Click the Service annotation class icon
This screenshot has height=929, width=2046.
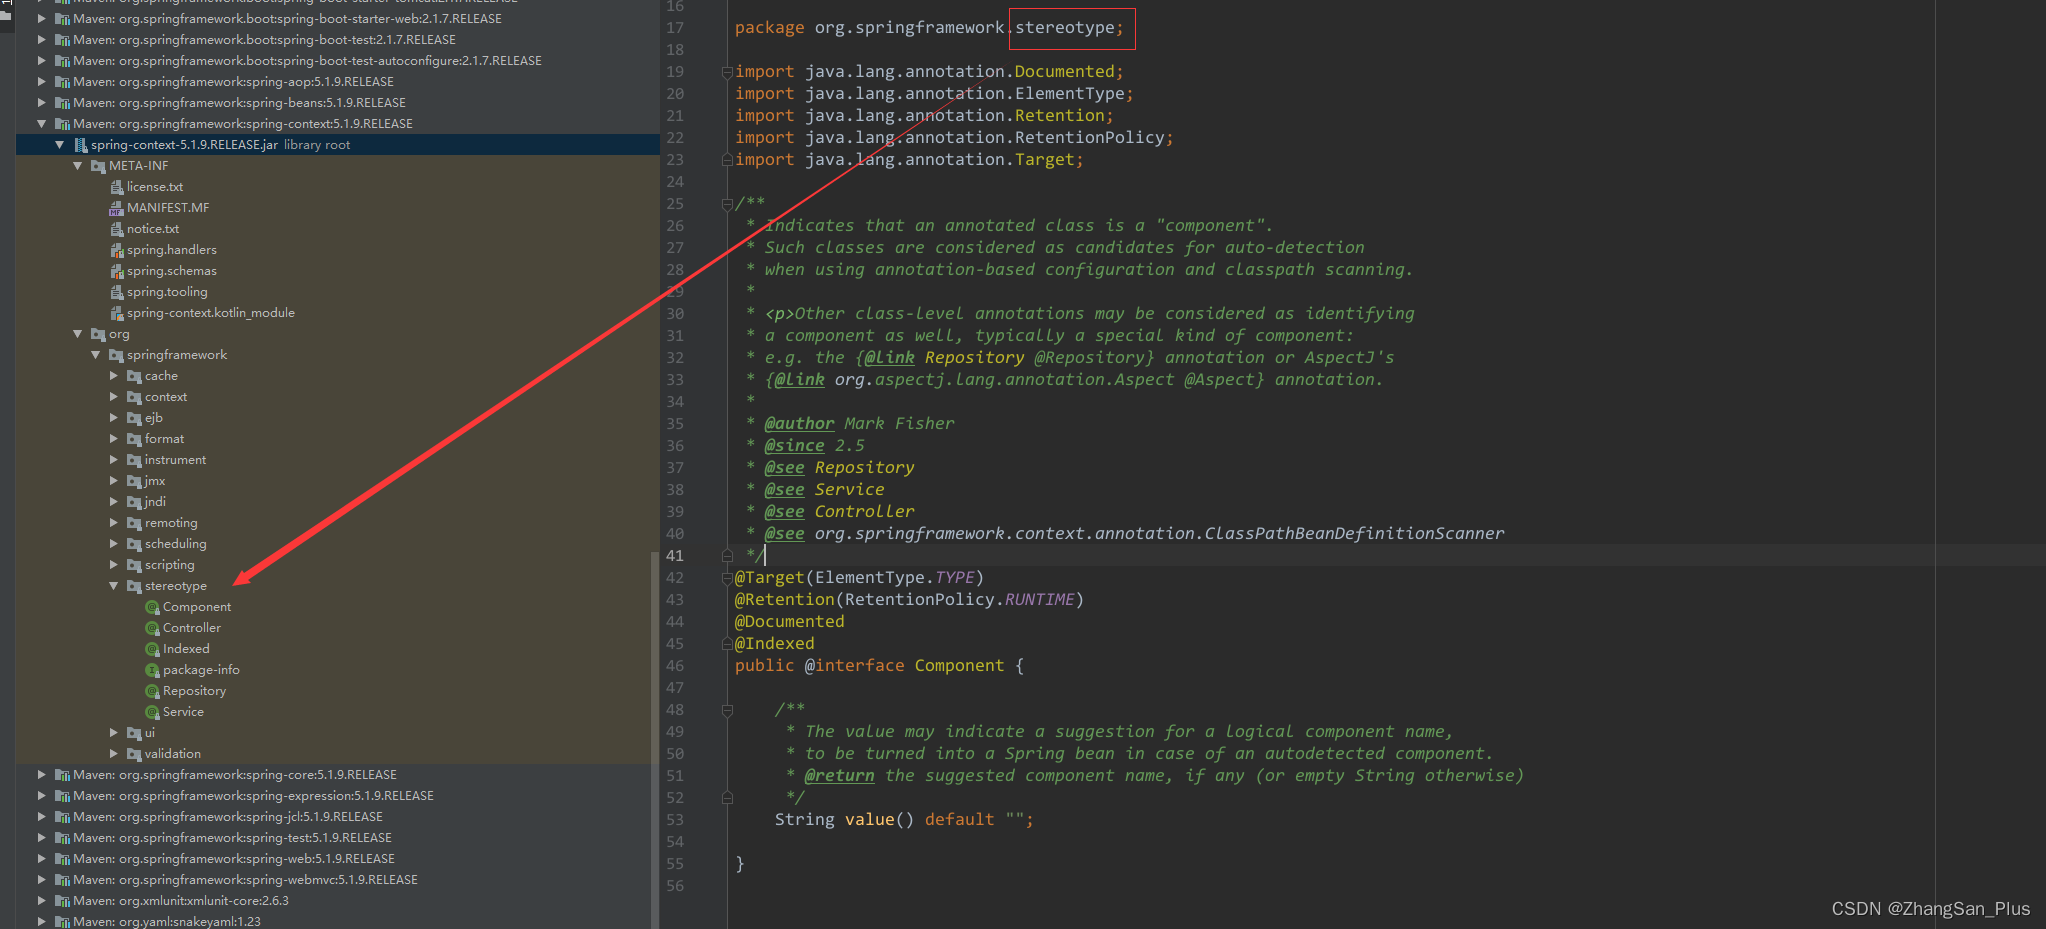click(x=152, y=712)
